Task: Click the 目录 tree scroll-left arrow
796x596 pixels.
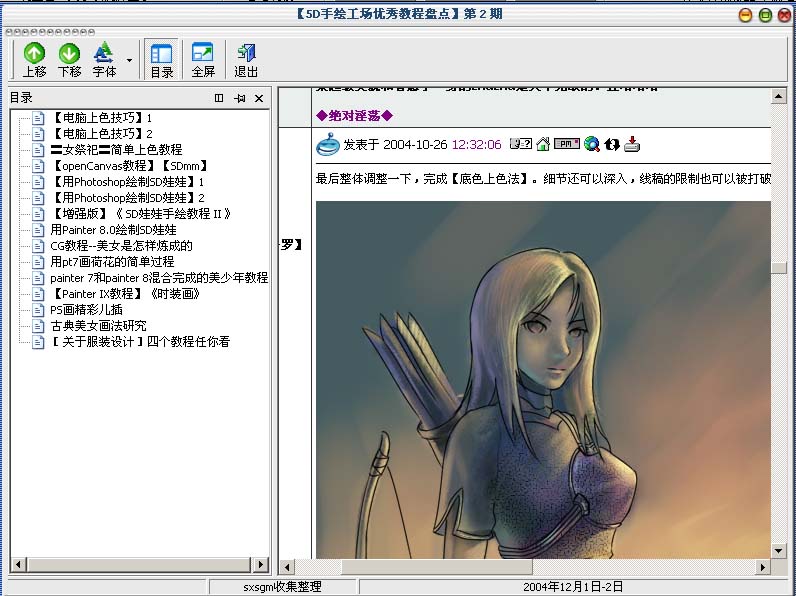Action: click(x=19, y=564)
